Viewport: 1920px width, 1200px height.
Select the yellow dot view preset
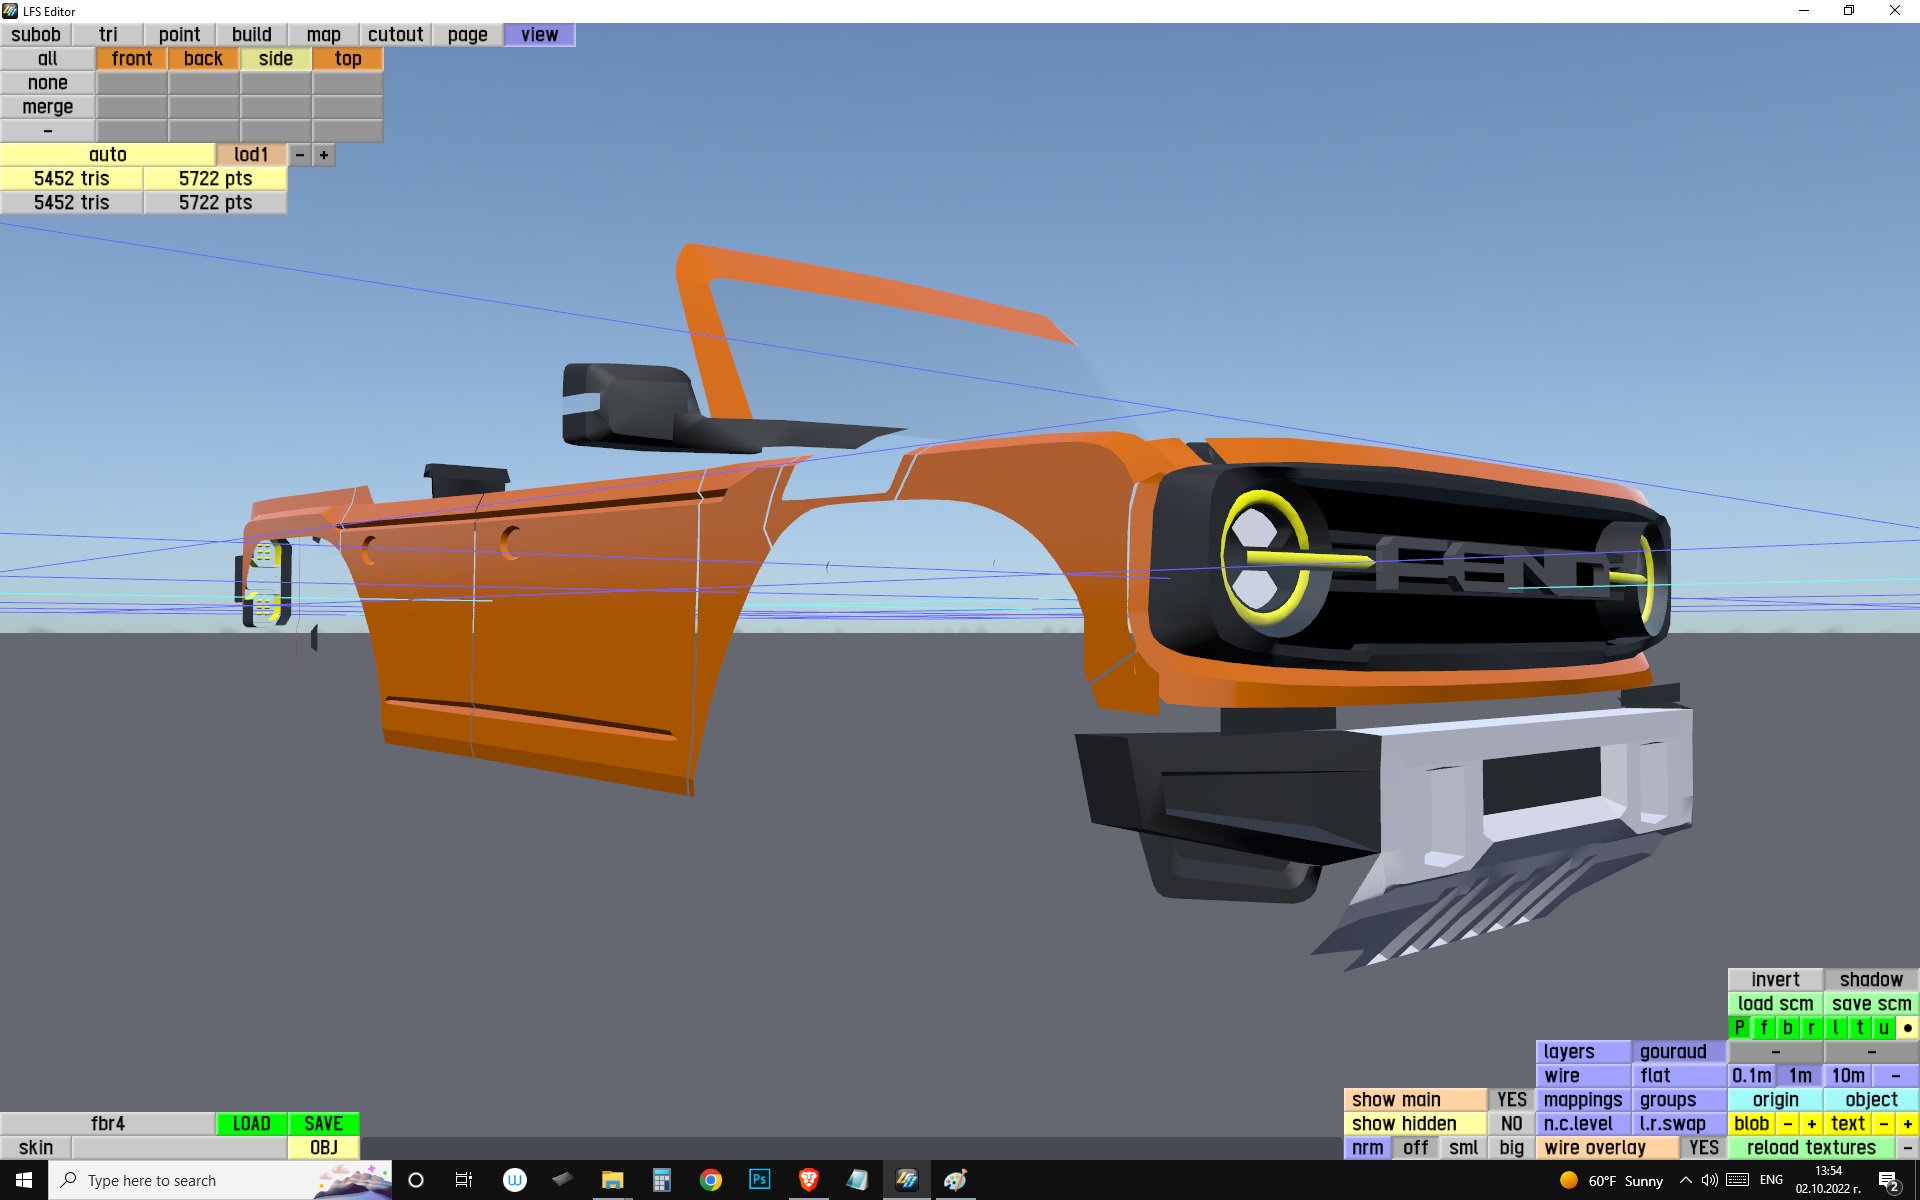[1907, 1027]
